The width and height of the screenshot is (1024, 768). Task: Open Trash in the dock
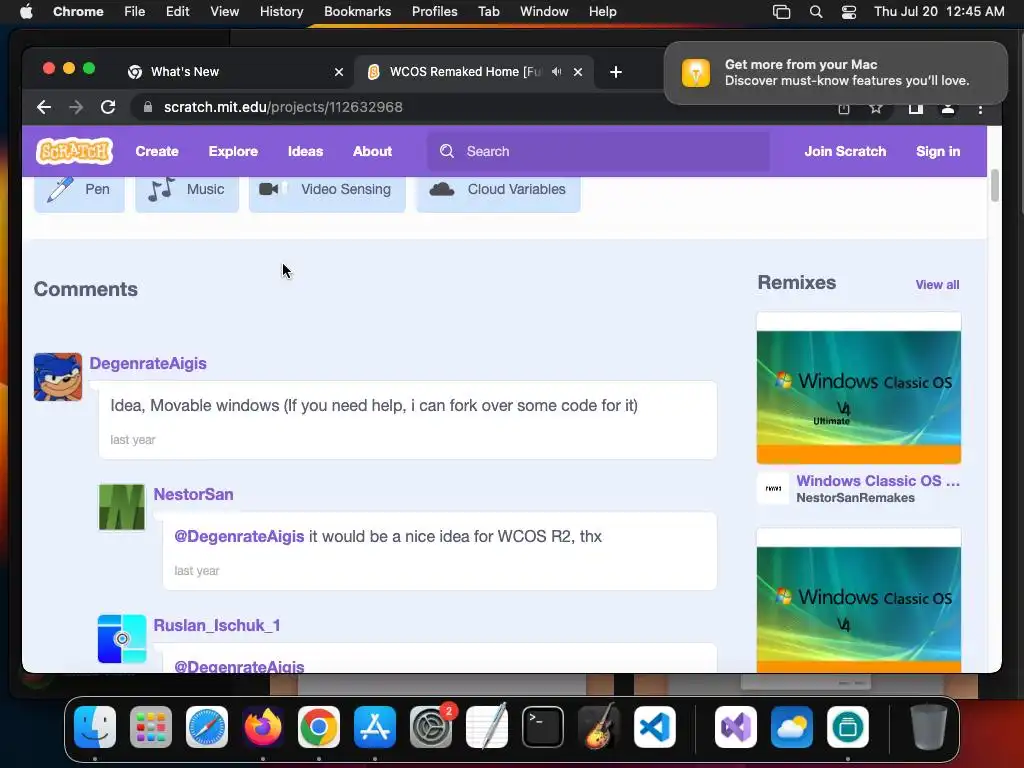pyautogui.click(x=928, y=727)
